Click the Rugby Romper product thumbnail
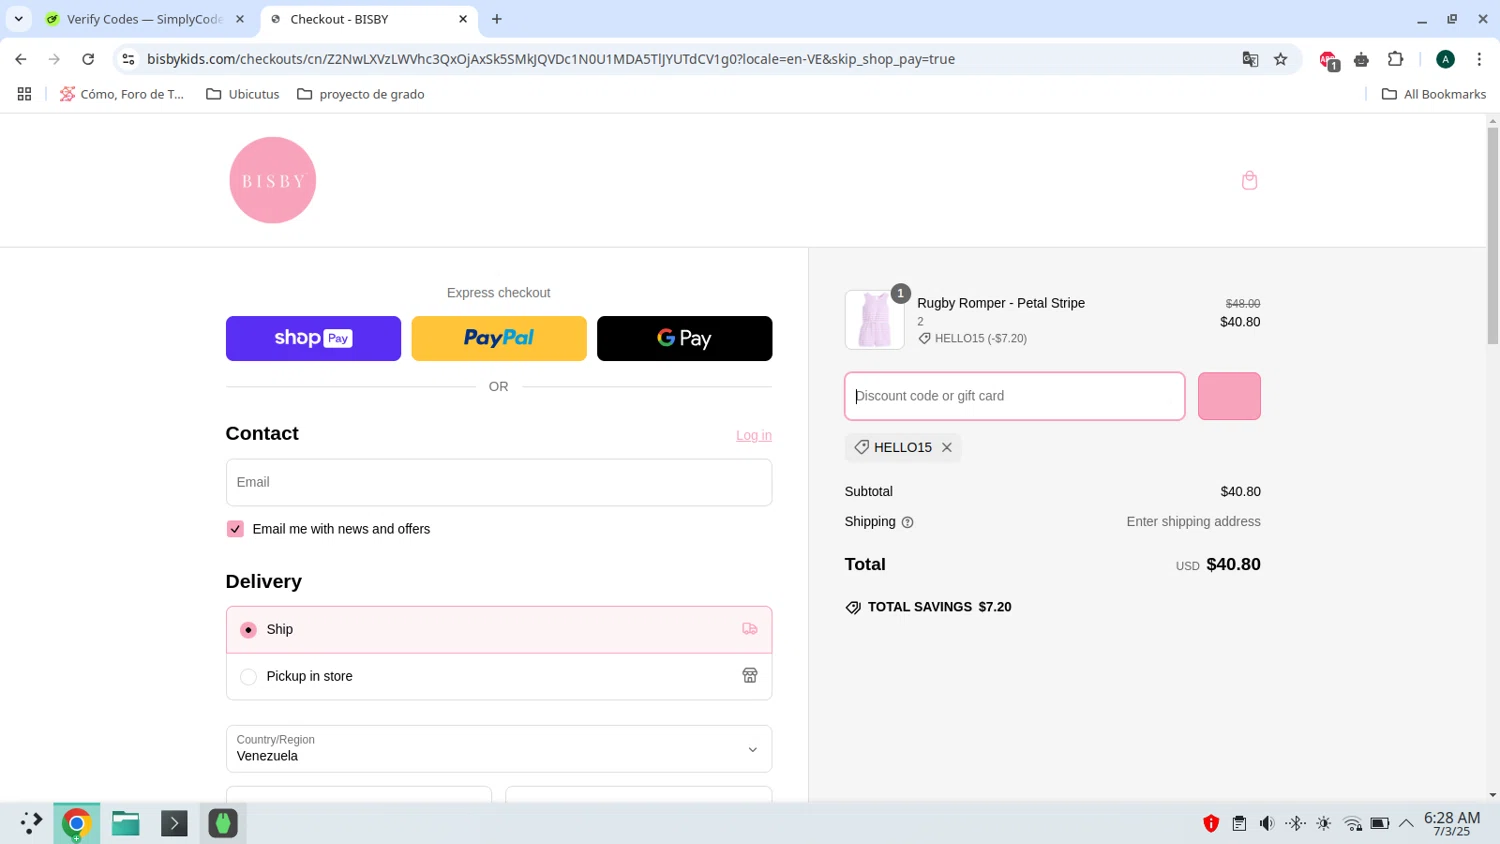 pyautogui.click(x=874, y=320)
